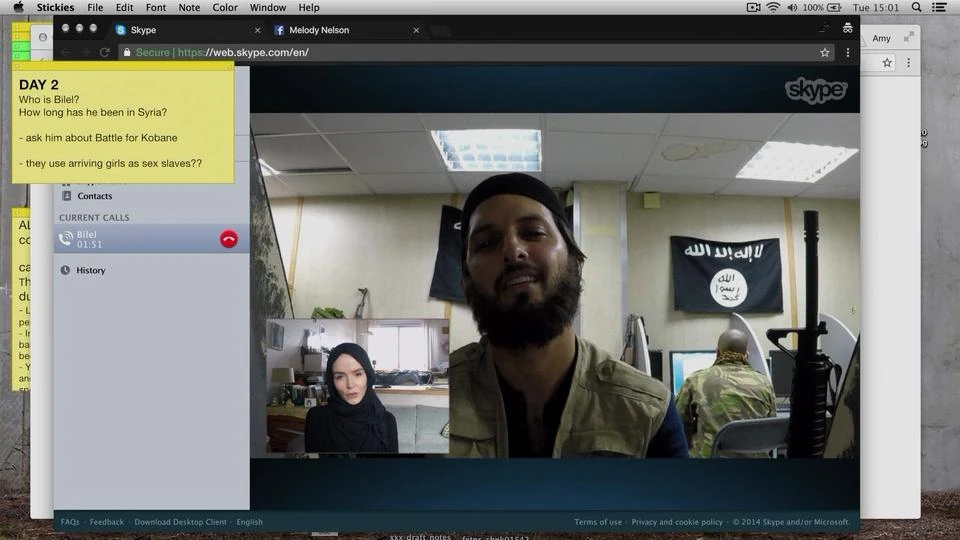Image resolution: width=960 pixels, height=540 pixels.
Task: Close the Skype browser tab
Action: 257,30
